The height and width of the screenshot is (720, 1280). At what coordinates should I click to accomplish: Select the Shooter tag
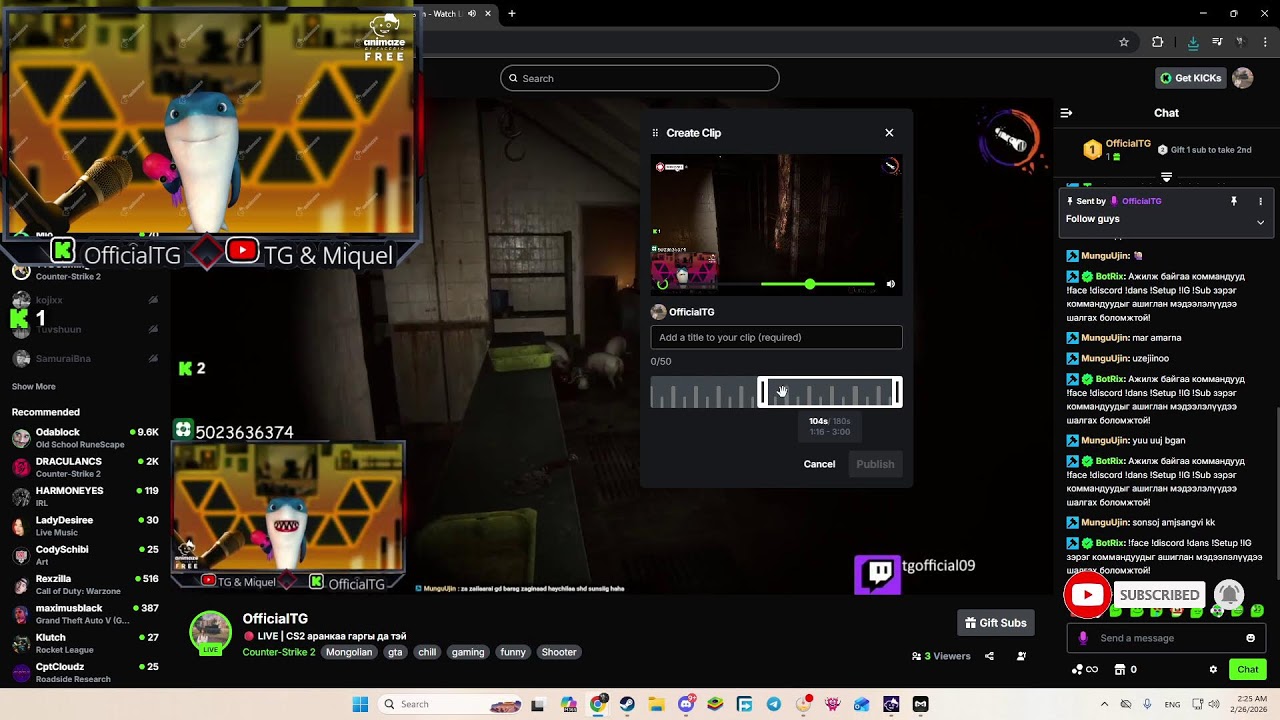[x=559, y=652]
